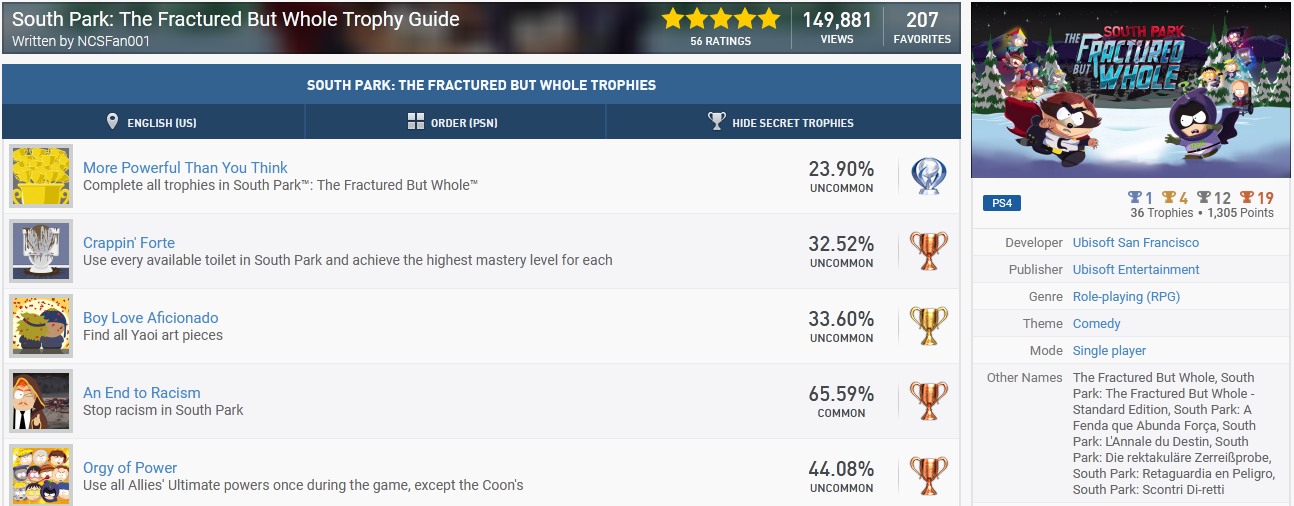
Task: Click the Crappin' Forte toilet thumbnail
Action: pos(41,251)
